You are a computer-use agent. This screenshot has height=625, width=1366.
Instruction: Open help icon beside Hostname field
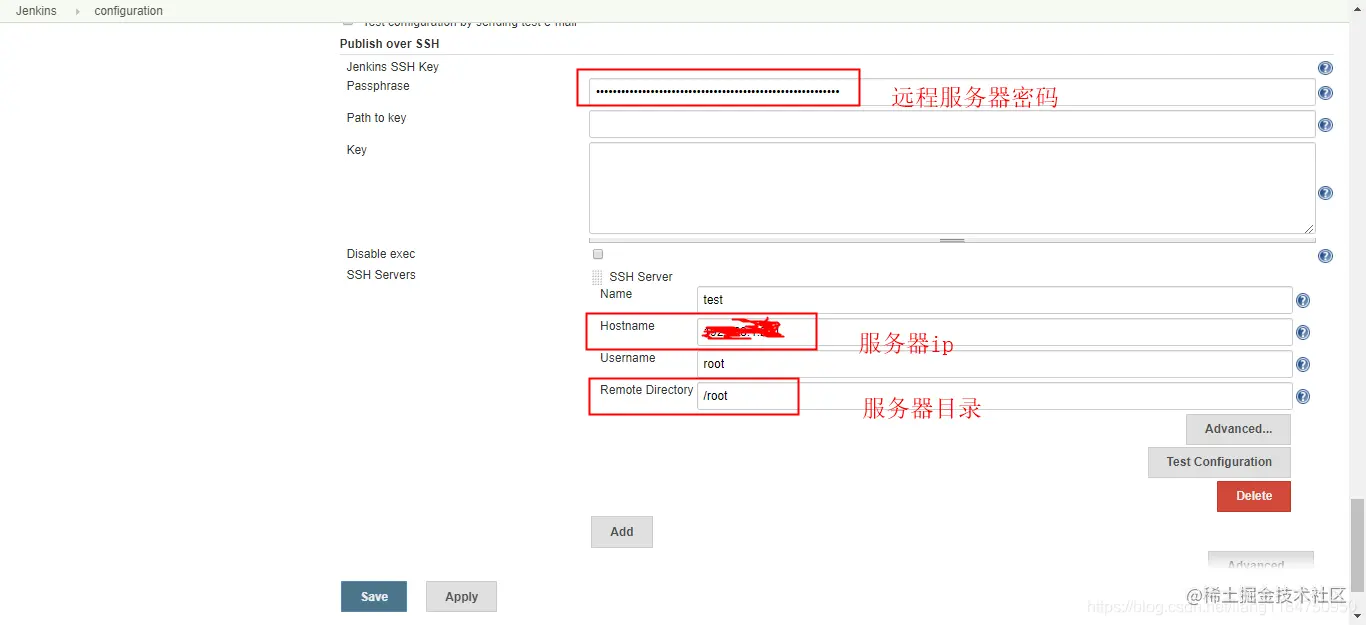(x=1303, y=332)
